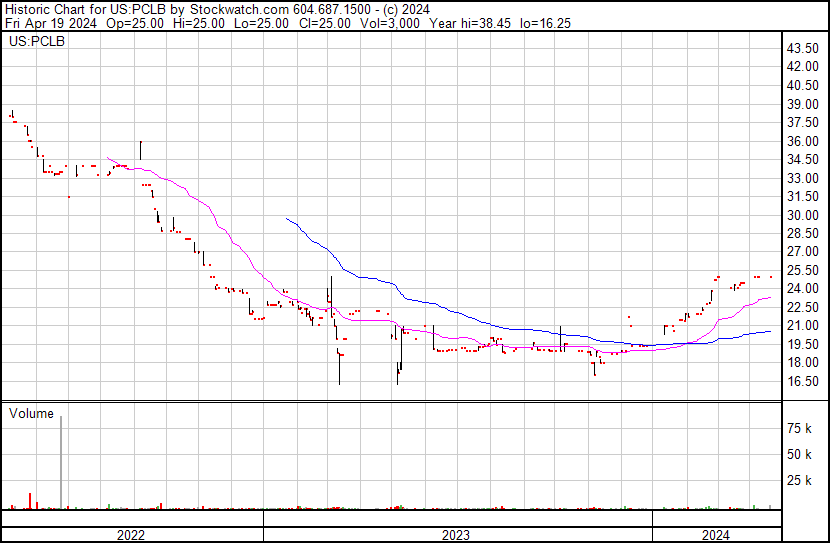The image size is (830, 543).
Task: Click the tallest gray volume spike bar
Action: (x=62, y=460)
